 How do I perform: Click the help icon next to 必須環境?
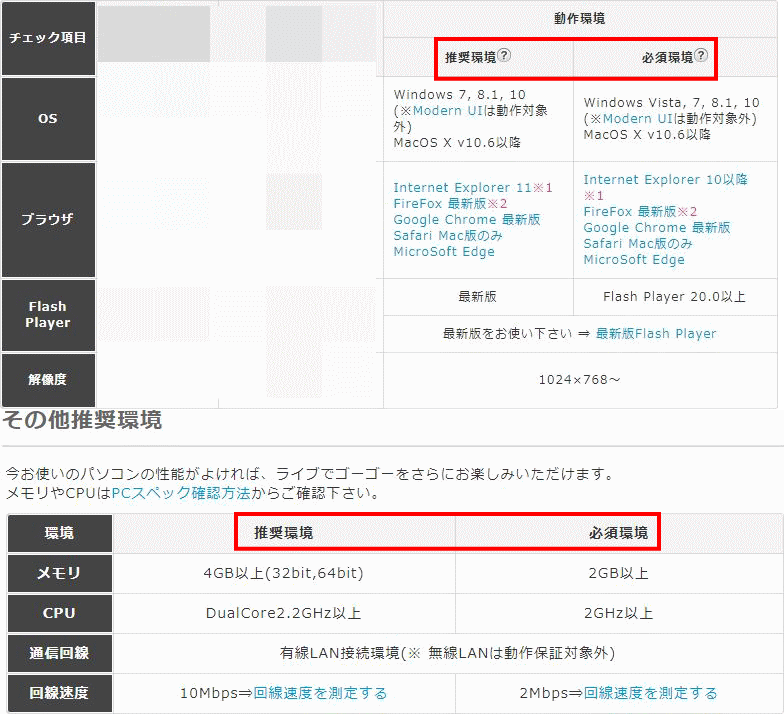coord(701,57)
